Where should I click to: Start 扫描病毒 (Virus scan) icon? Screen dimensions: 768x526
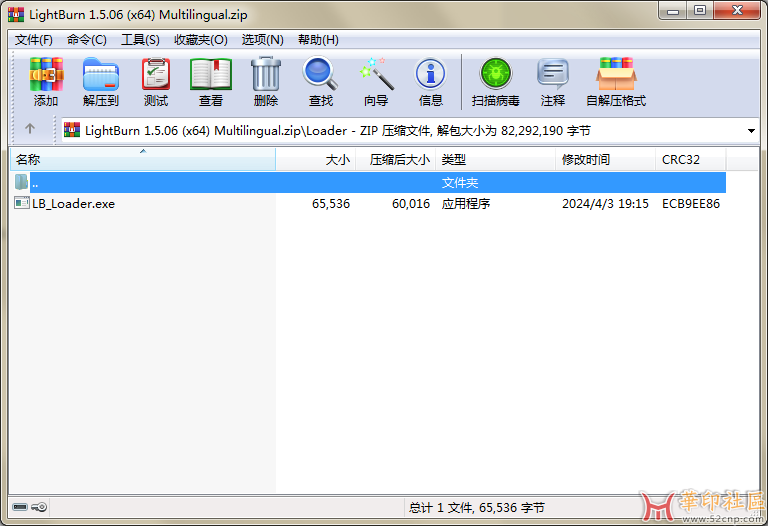tap(496, 74)
